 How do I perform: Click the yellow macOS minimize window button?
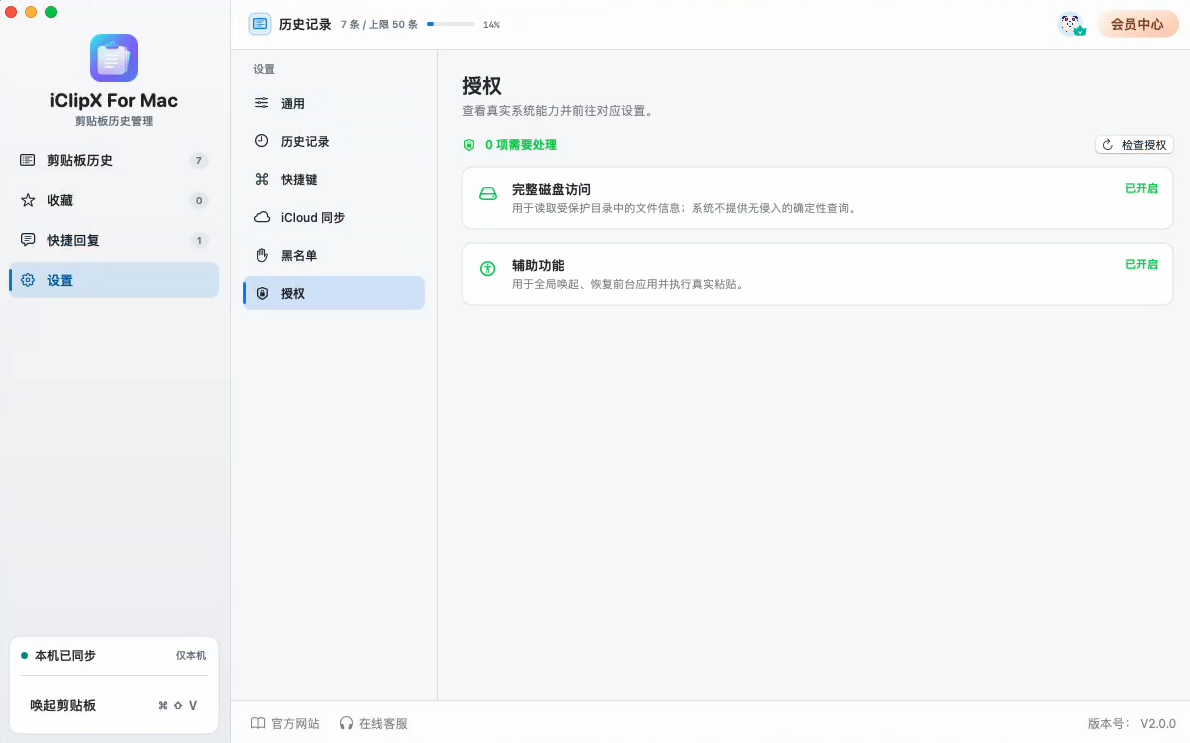(31, 12)
